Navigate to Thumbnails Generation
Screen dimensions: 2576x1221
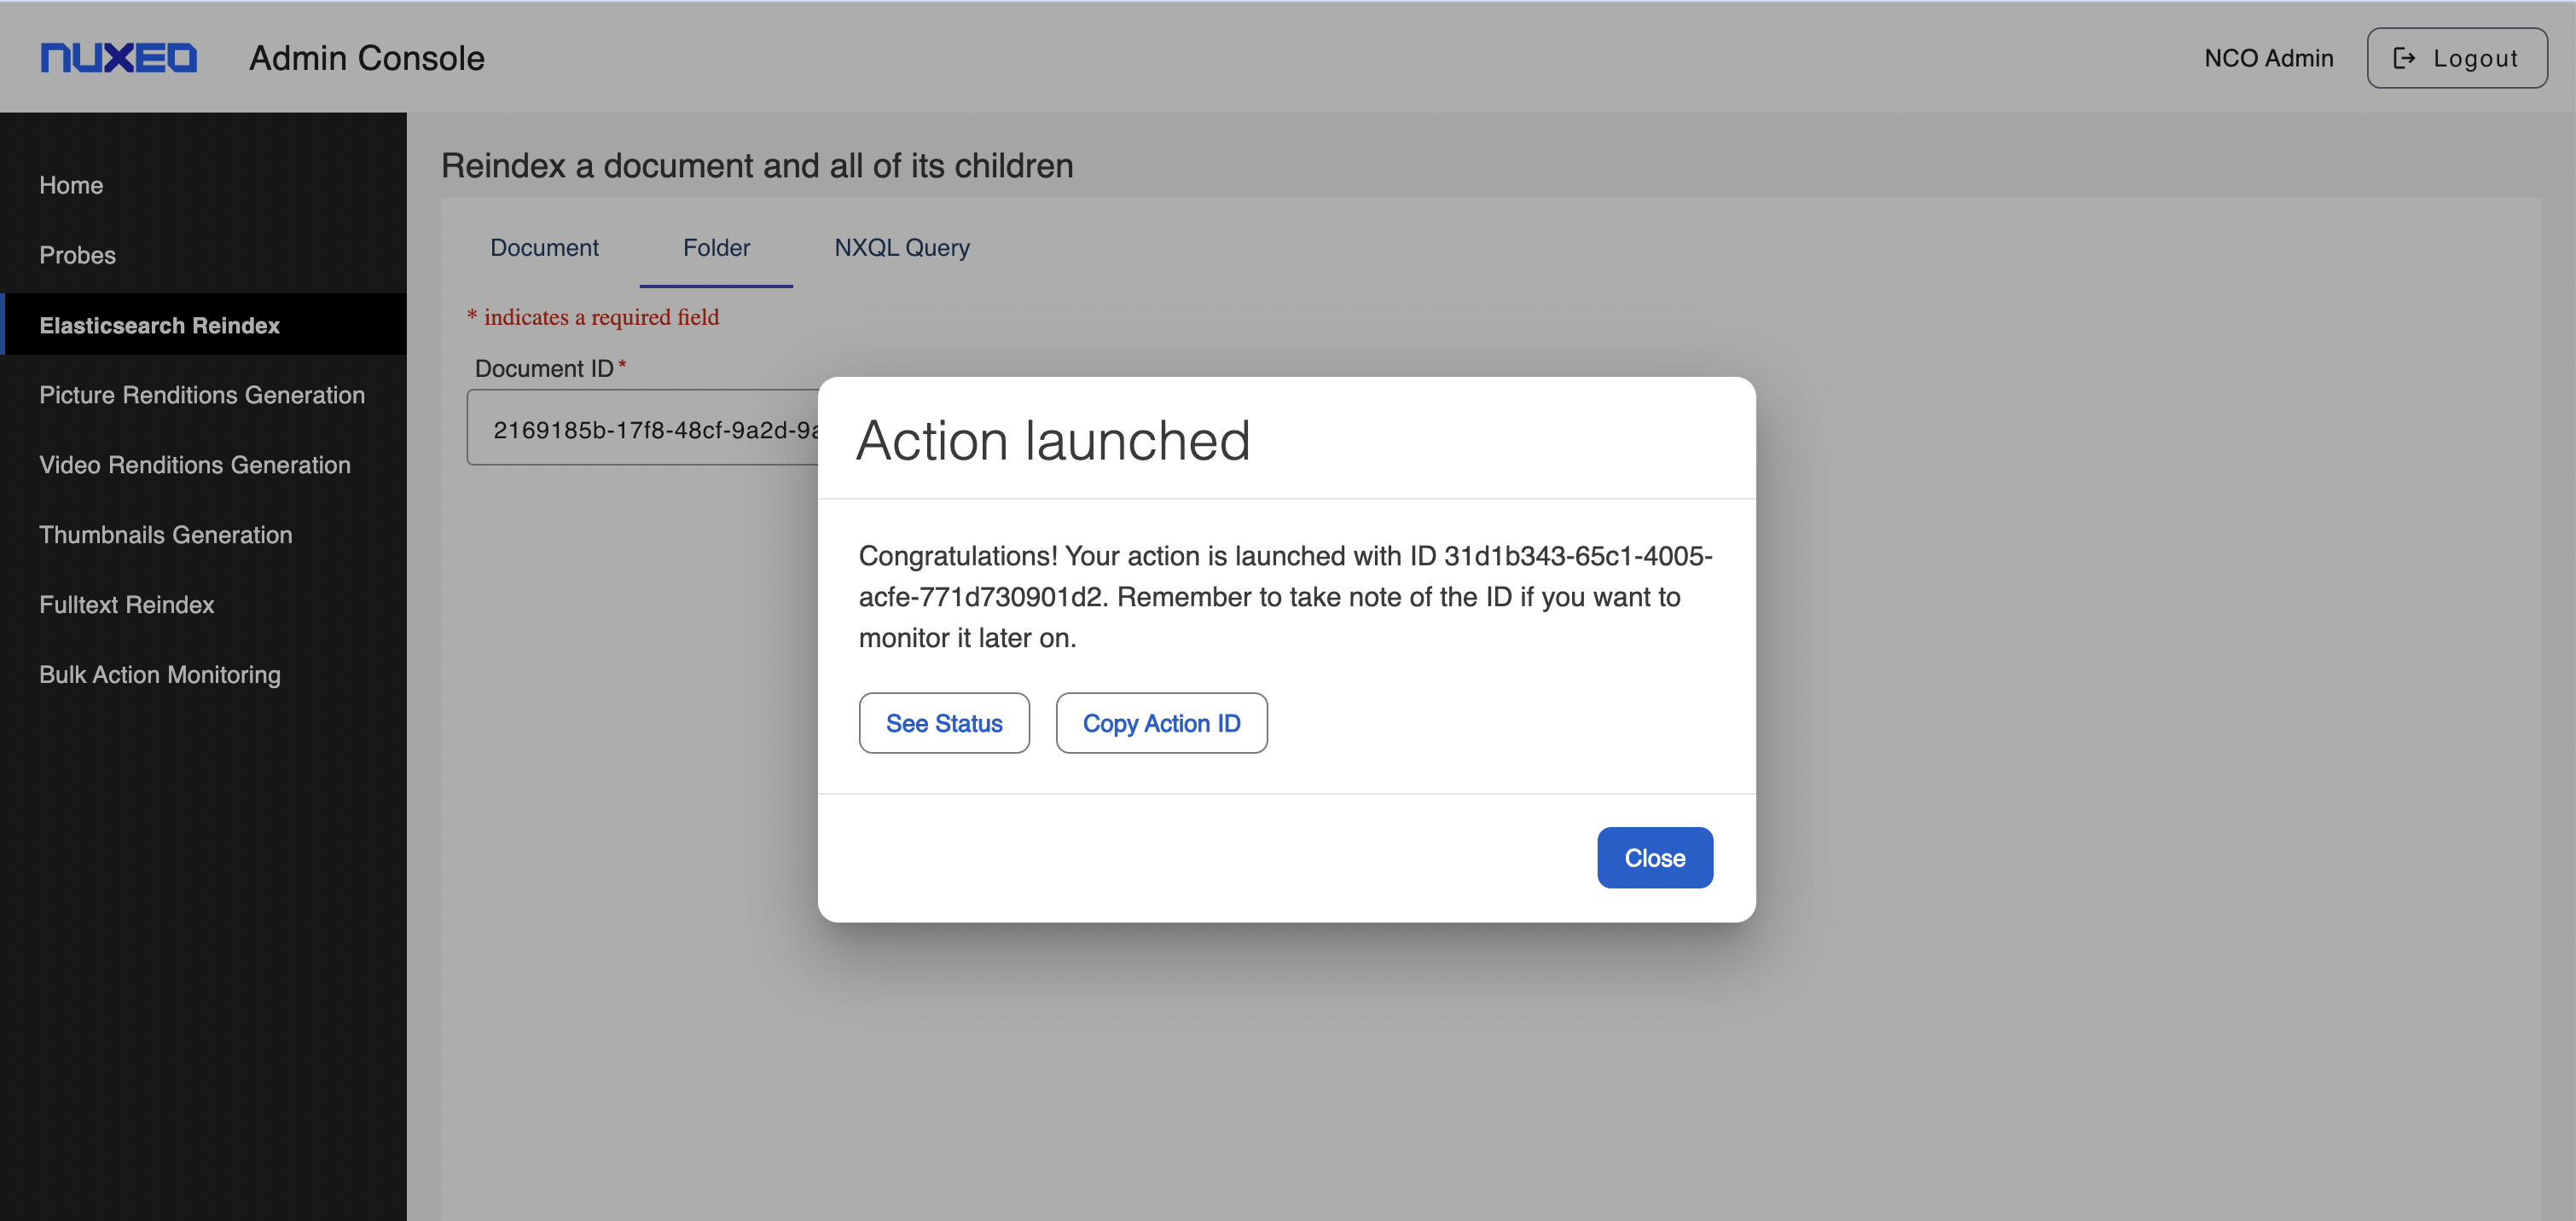click(x=165, y=535)
